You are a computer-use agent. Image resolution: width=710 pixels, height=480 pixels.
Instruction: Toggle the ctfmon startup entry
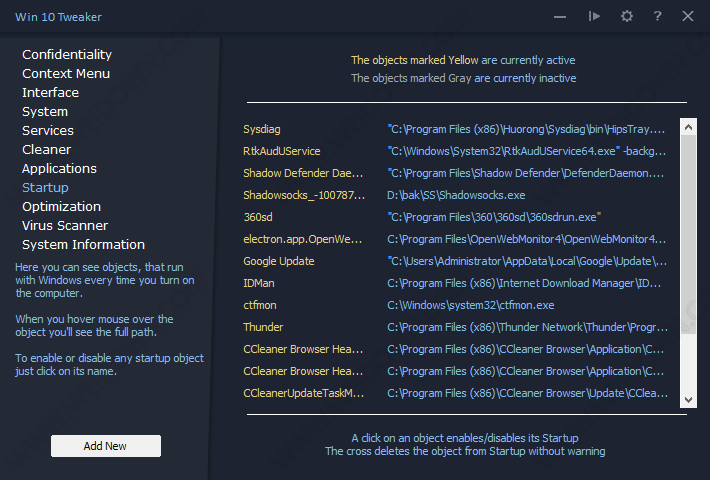(259, 305)
